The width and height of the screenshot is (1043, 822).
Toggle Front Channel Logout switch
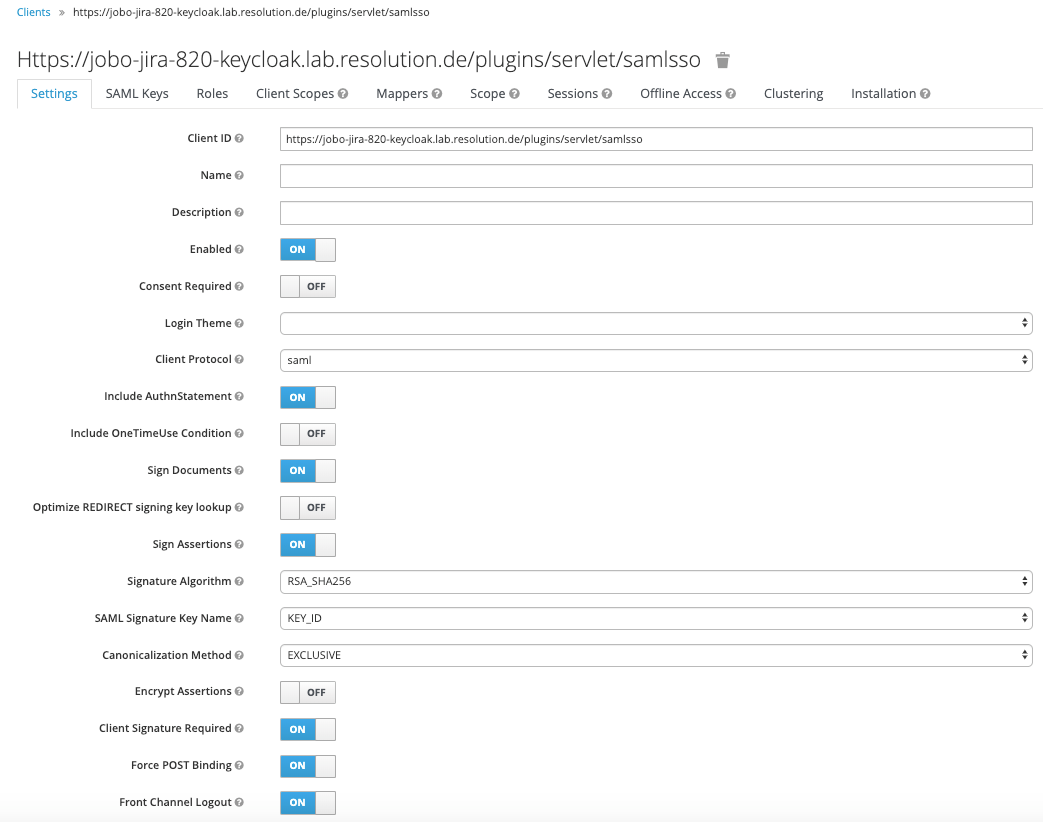(x=308, y=803)
